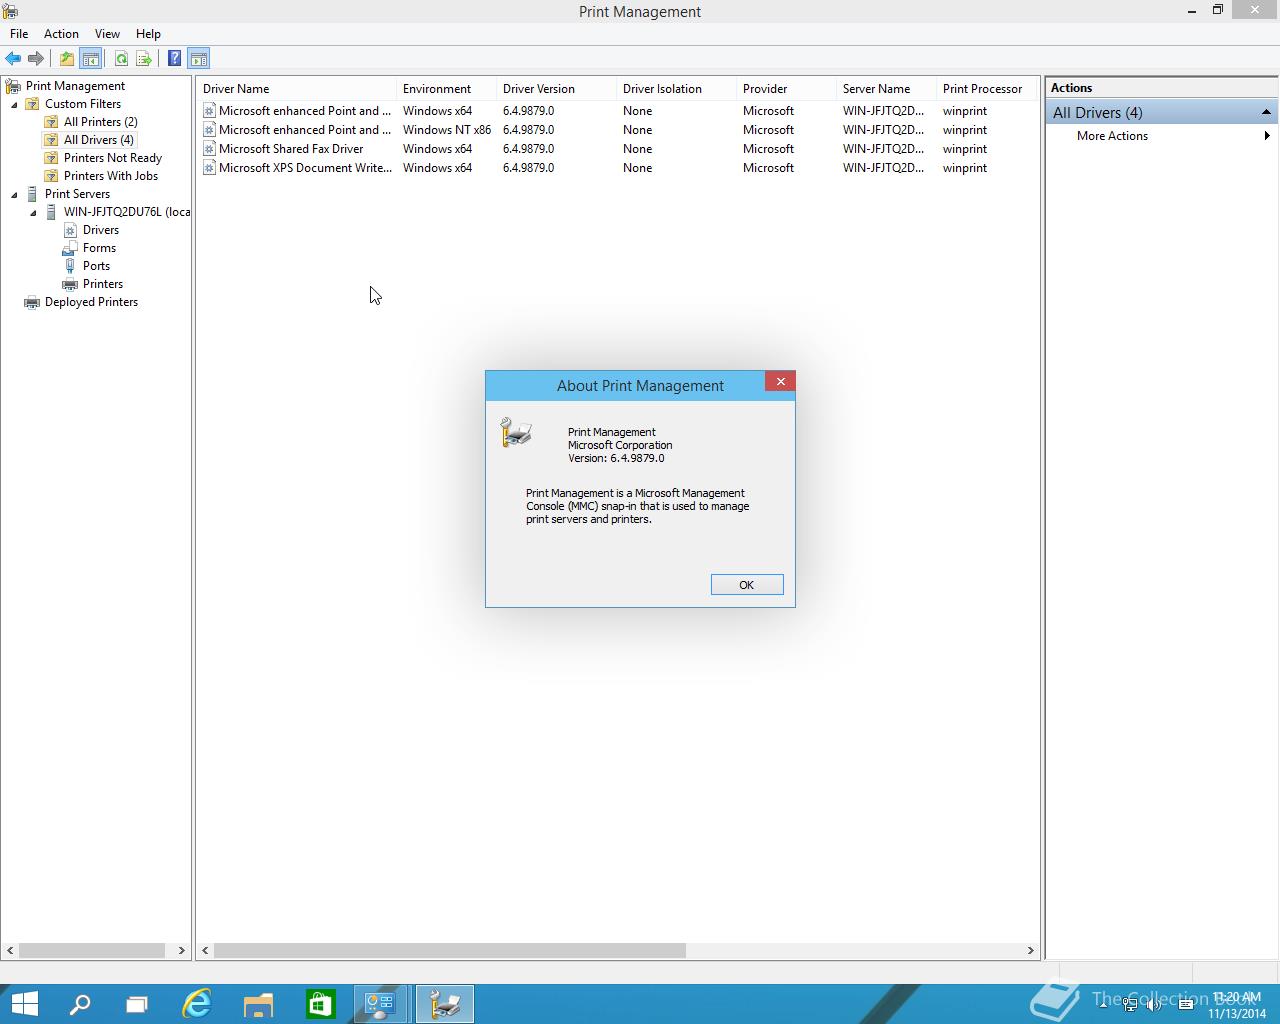
Task: Select All Drivers (4) filter
Action: (98, 140)
